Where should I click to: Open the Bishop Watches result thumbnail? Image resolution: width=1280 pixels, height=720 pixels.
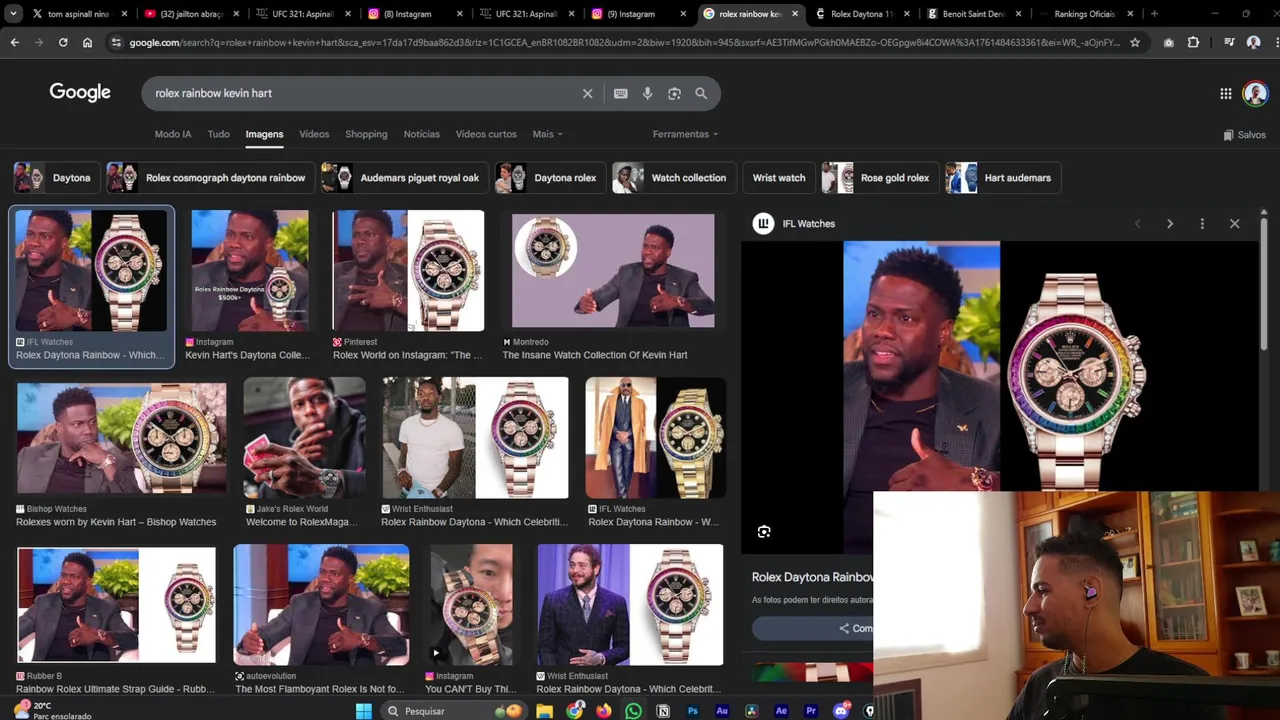(121, 438)
